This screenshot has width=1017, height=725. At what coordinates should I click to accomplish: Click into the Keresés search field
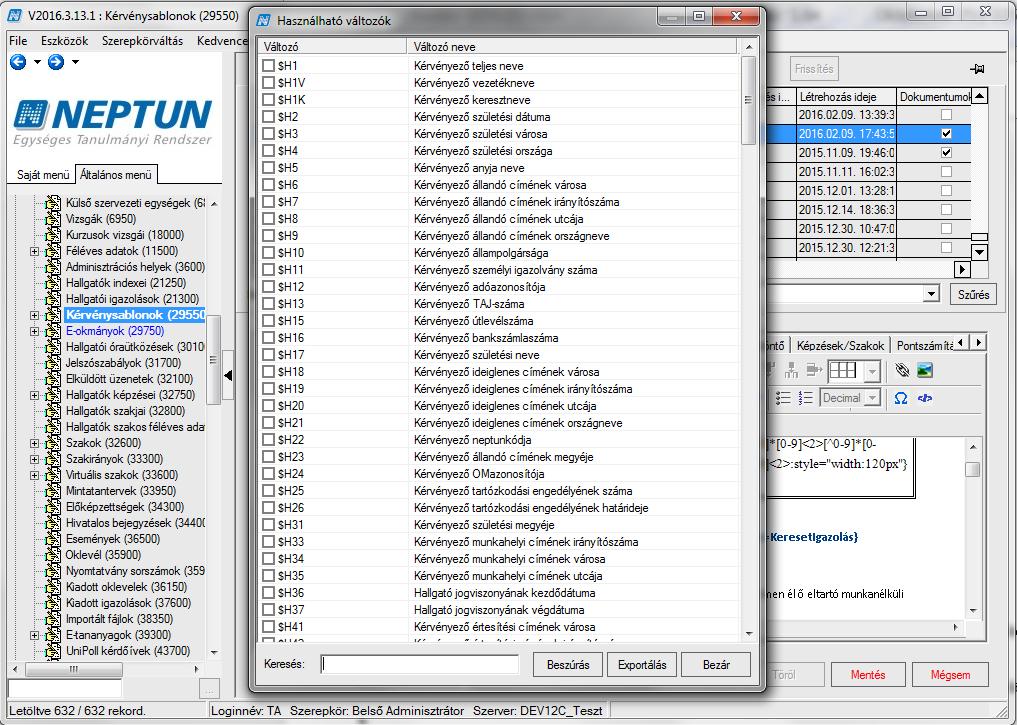point(420,665)
